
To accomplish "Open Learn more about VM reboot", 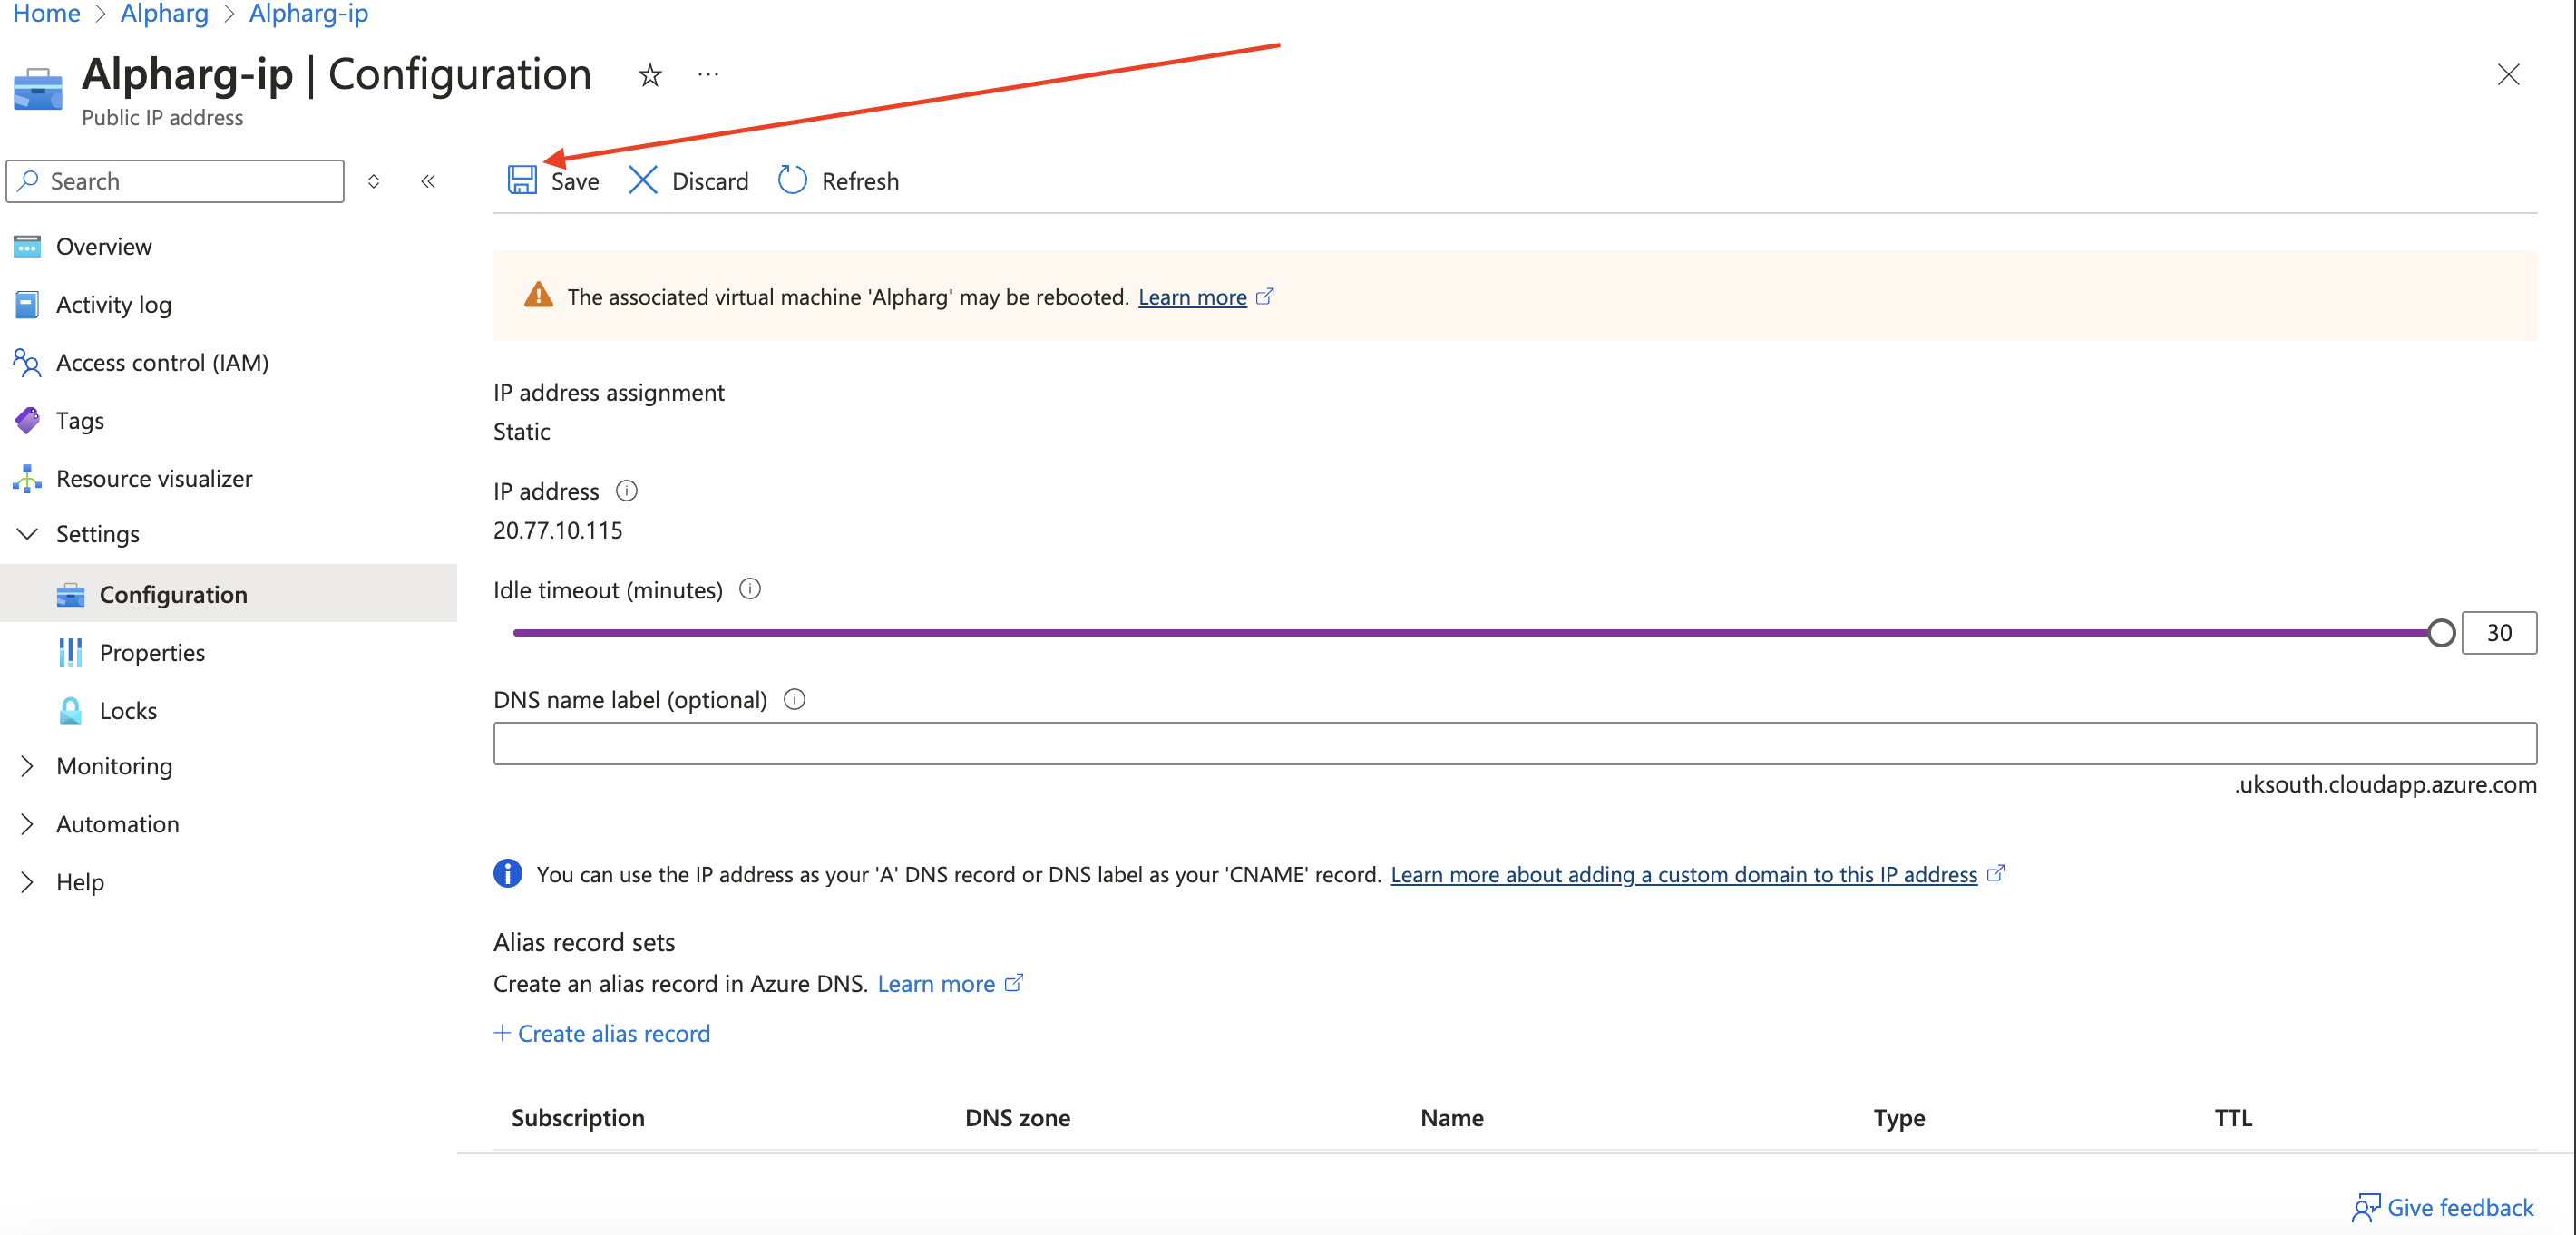I will click(1192, 297).
